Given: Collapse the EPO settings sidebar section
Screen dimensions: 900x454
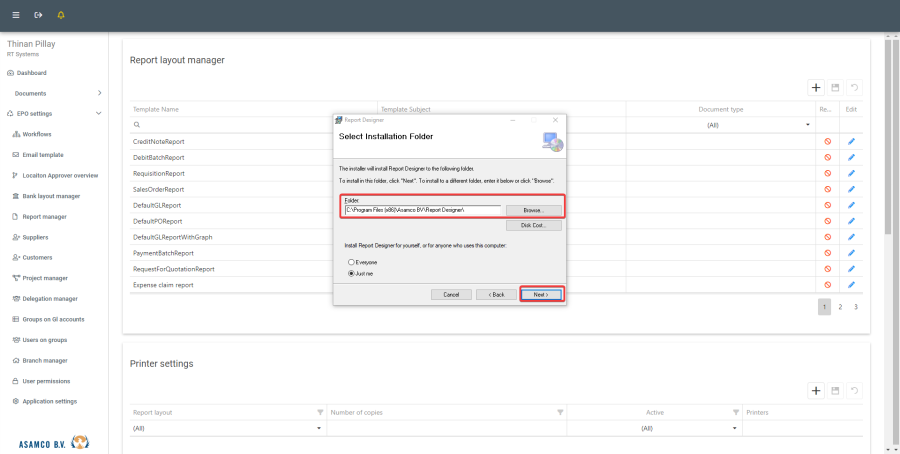Looking at the screenshot, I should pos(98,113).
